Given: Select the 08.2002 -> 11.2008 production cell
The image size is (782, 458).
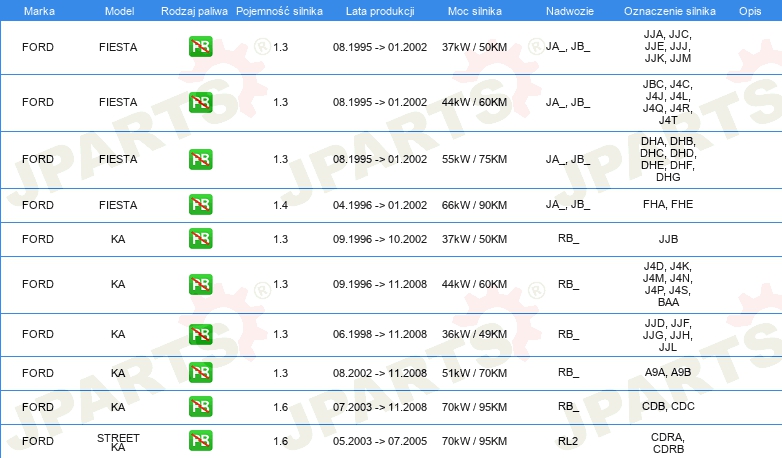Looking at the screenshot, I should [x=380, y=373].
